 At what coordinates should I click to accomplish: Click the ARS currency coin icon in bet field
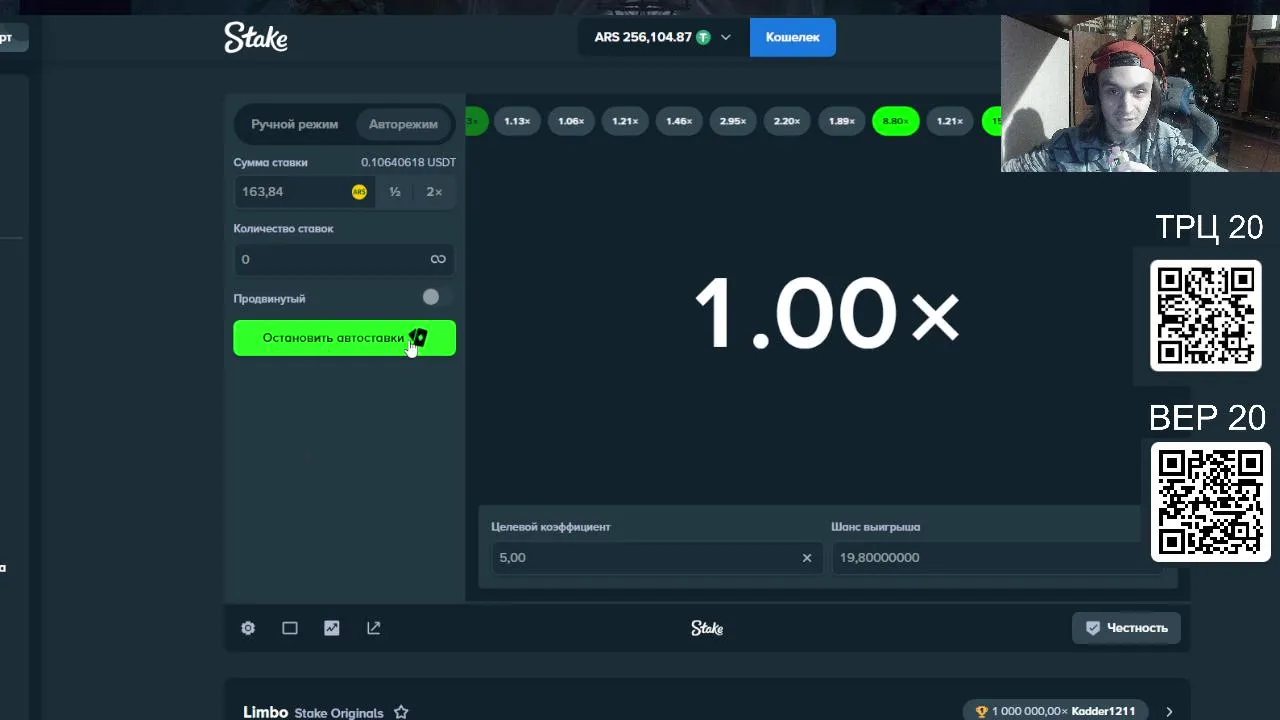tap(359, 192)
